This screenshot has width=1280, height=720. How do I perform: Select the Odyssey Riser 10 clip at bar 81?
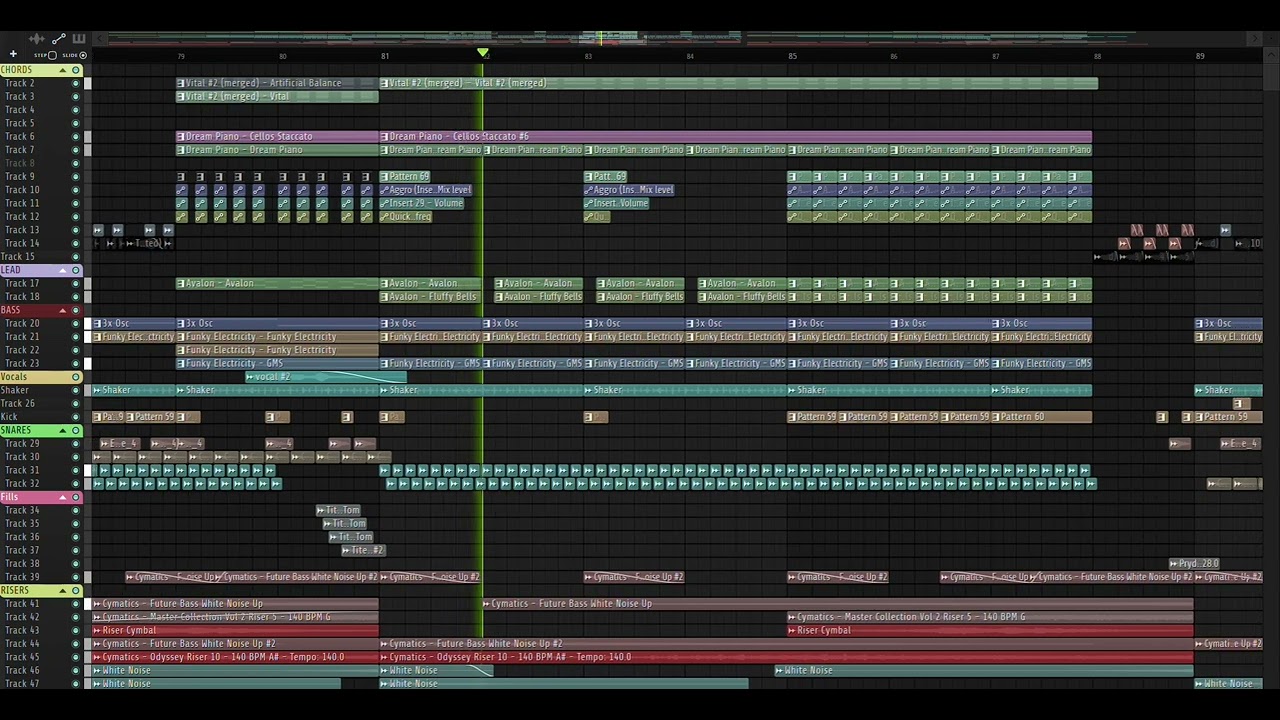786,657
